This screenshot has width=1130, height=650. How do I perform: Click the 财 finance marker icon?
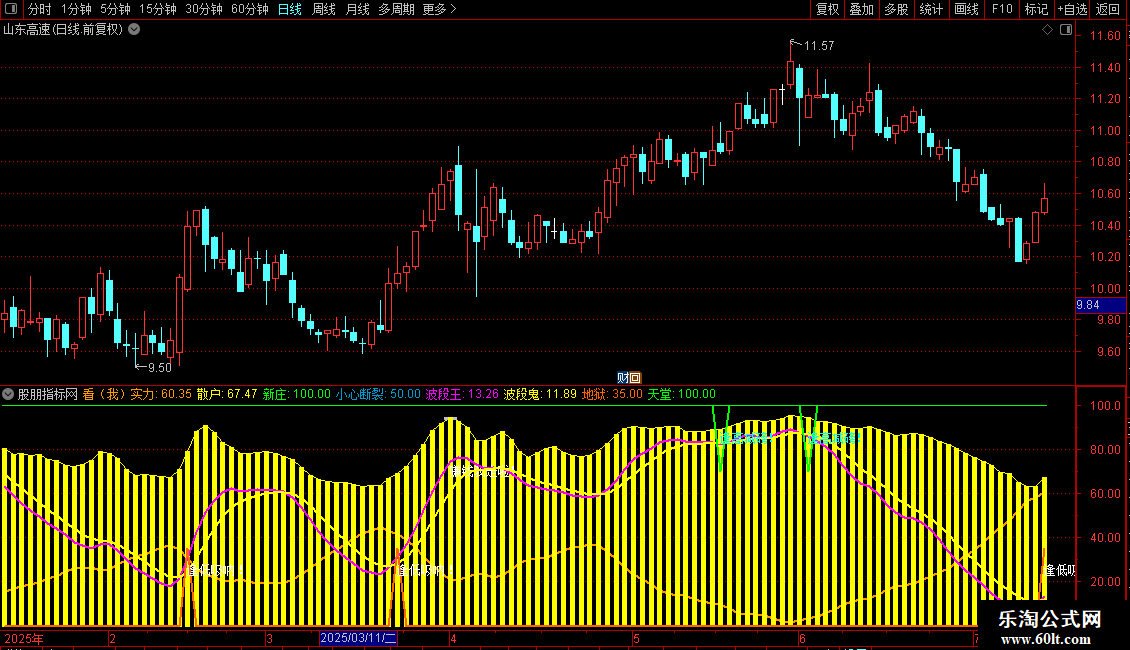623,378
